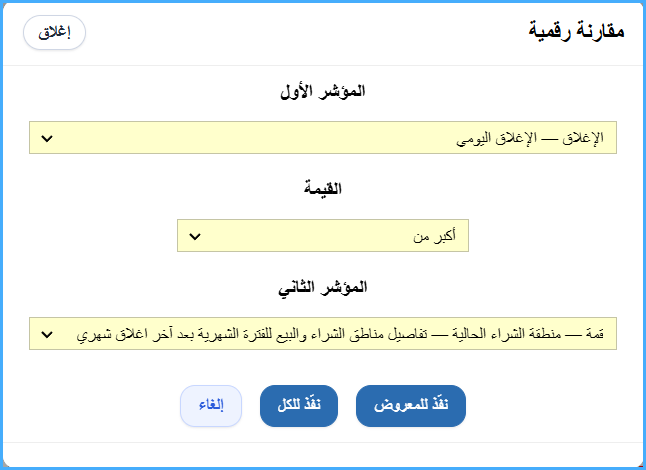Select the أكبر من text in value field
The height and width of the screenshot is (470, 646).
(435, 236)
